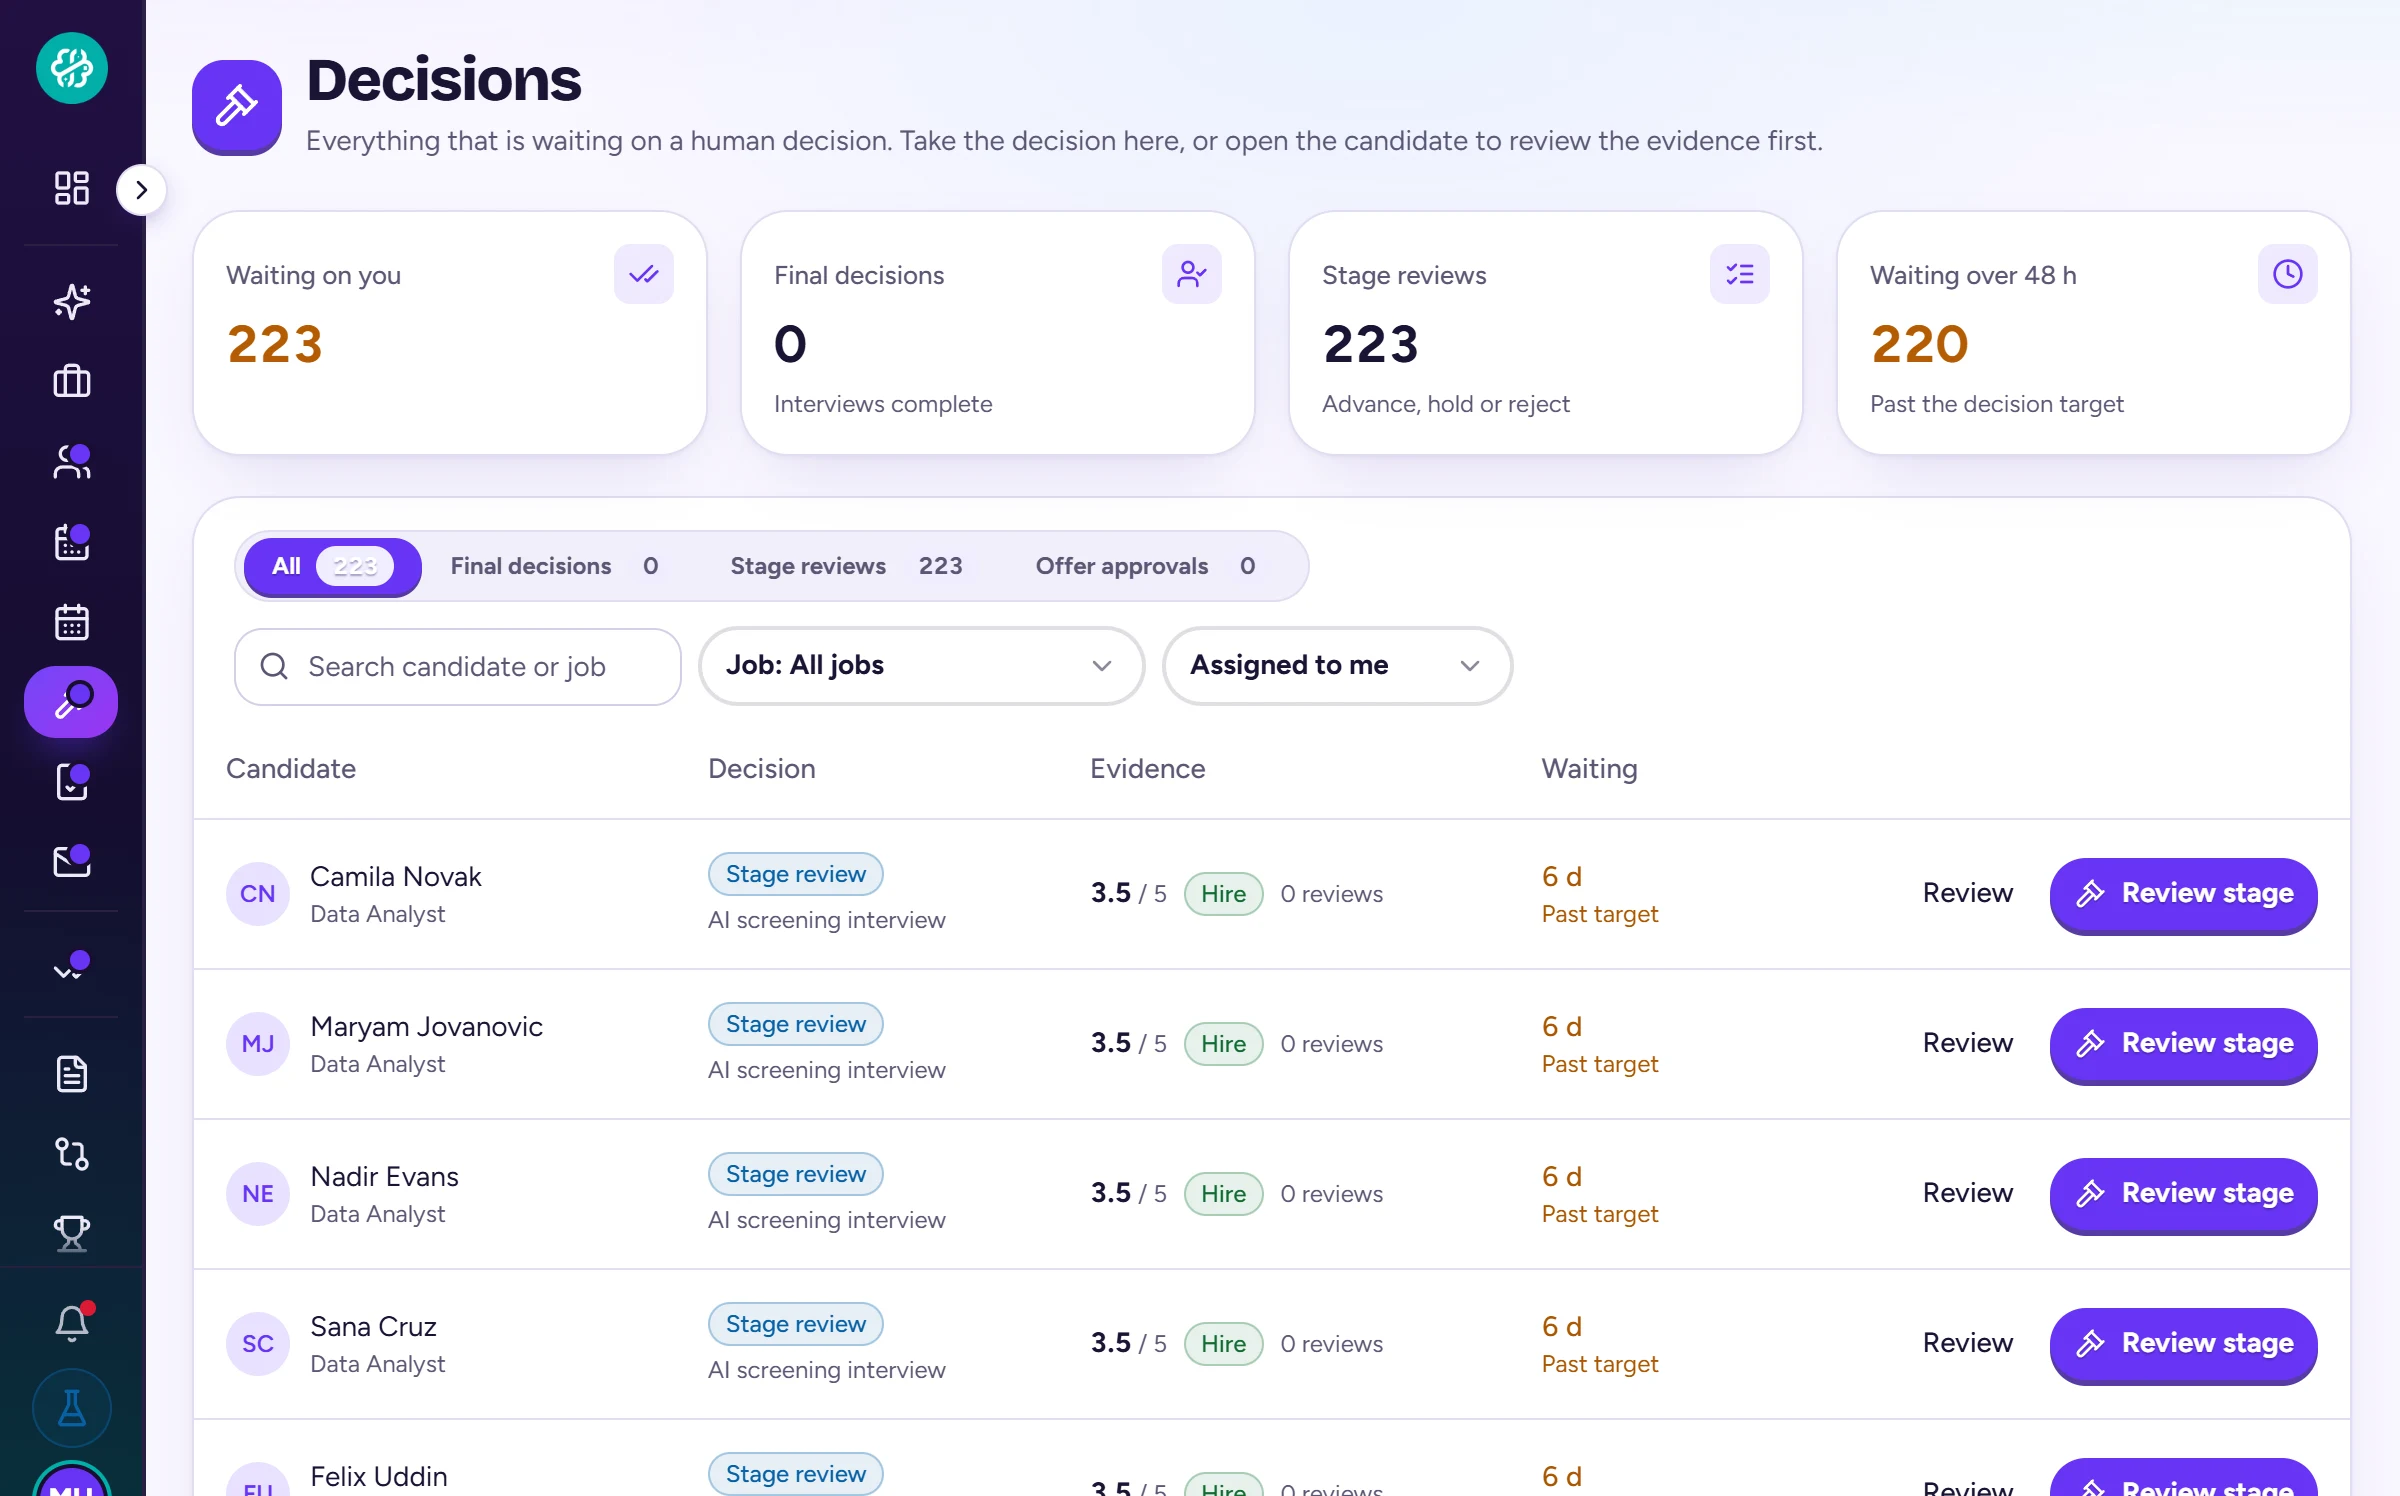Click the logo icon at sidebar top
Screen dimensions: 2400x1496
[x=72, y=68]
